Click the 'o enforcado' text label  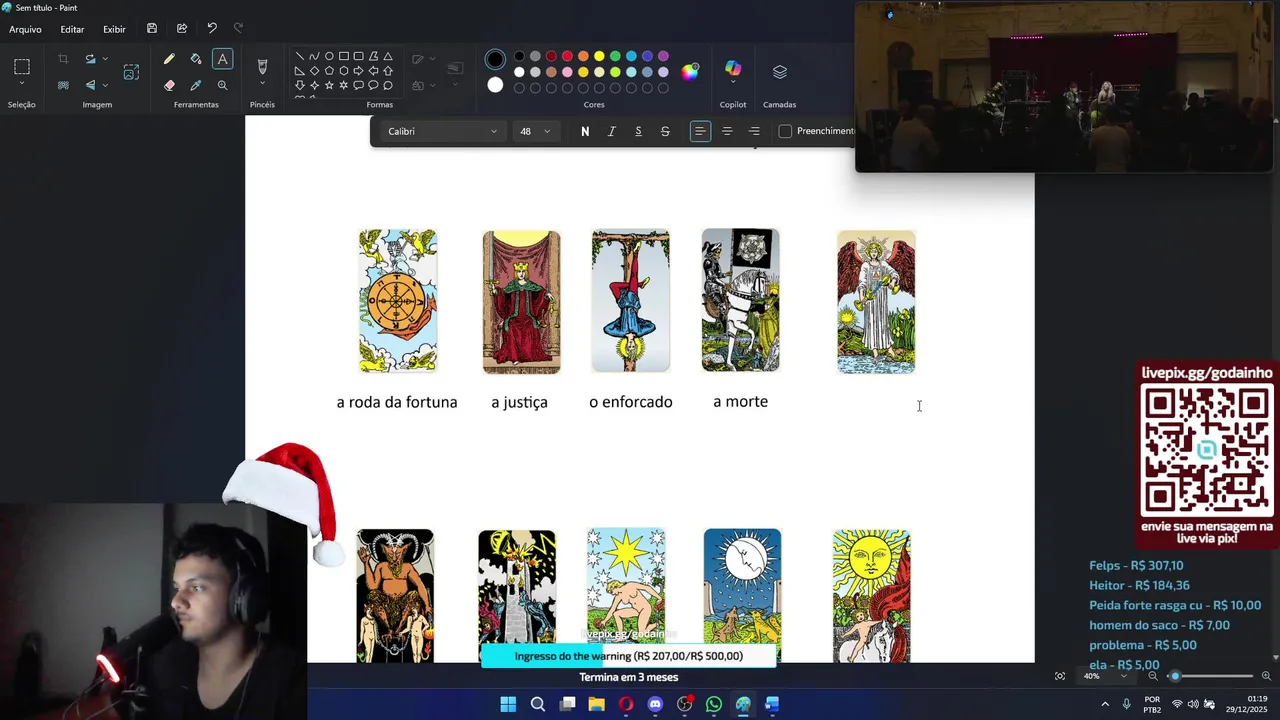click(631, 402)
